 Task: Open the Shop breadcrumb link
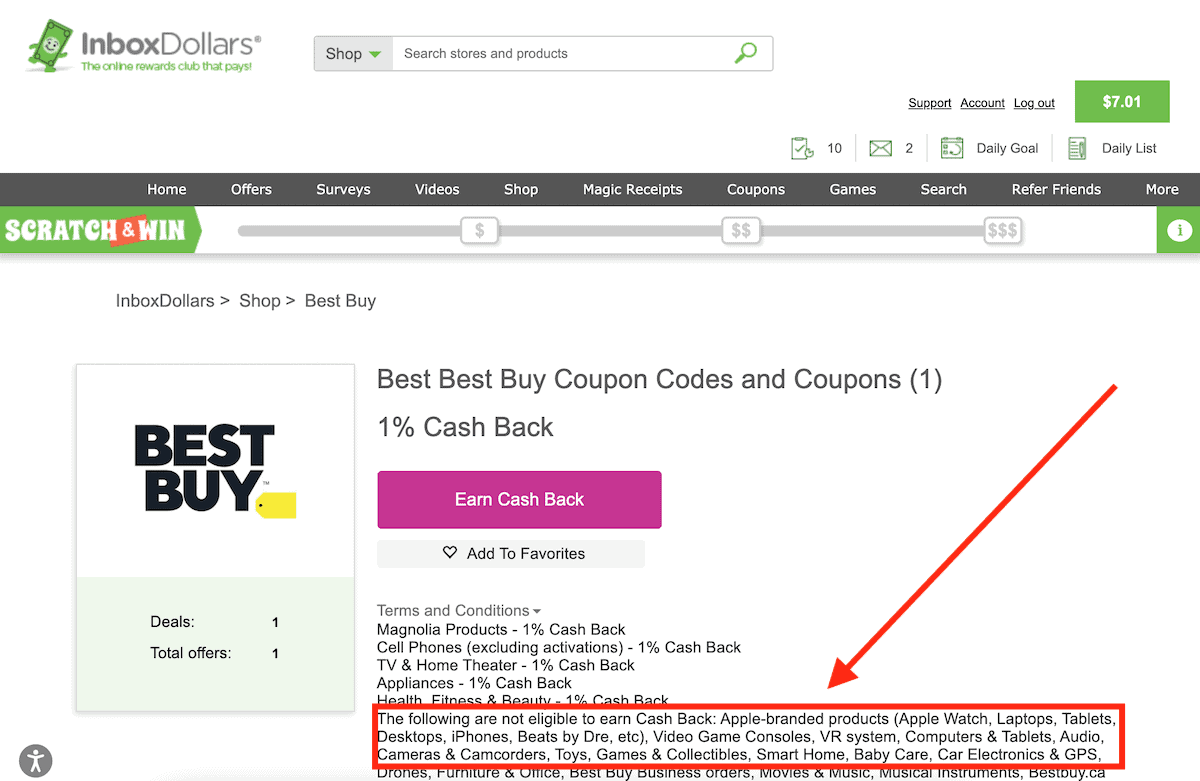(x=260, y=300)
